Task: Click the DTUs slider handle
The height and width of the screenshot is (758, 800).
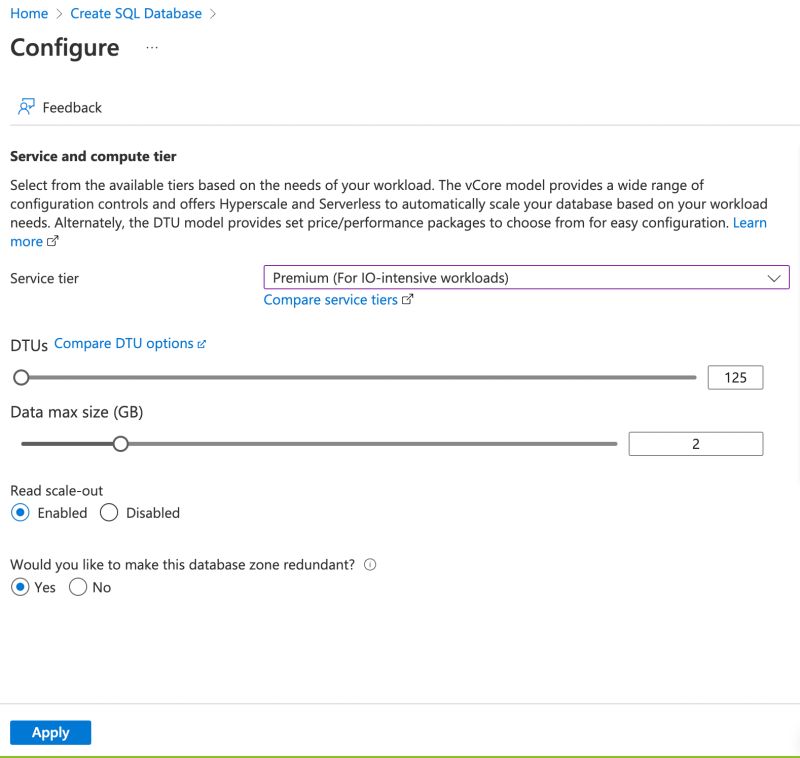Action: coord(22,377)
